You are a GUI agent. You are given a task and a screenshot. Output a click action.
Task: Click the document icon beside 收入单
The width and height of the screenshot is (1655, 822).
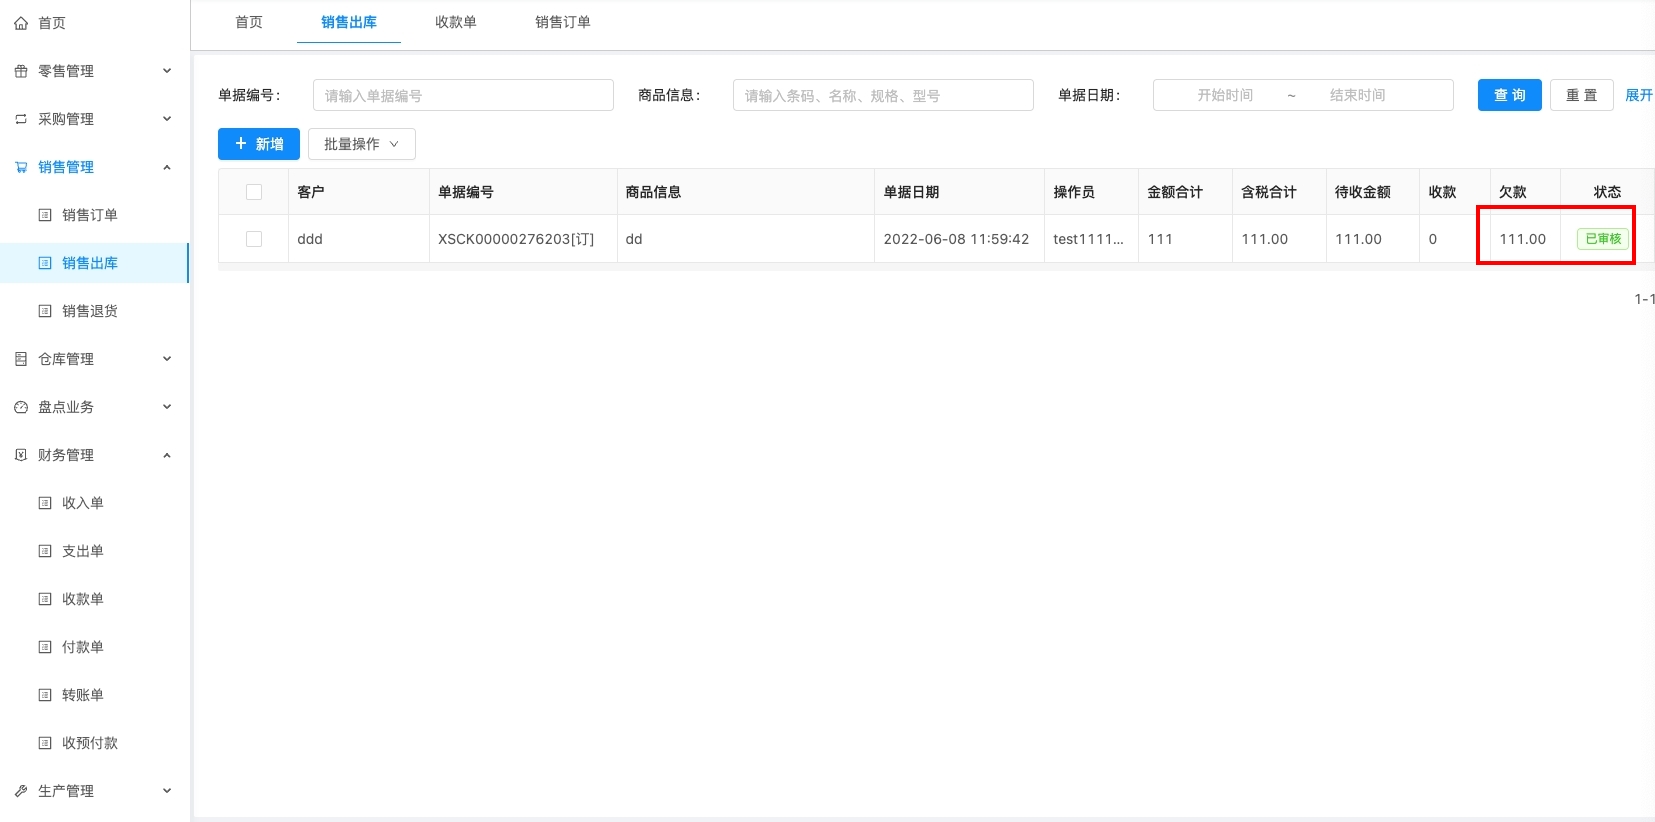[x=45, y=503]
